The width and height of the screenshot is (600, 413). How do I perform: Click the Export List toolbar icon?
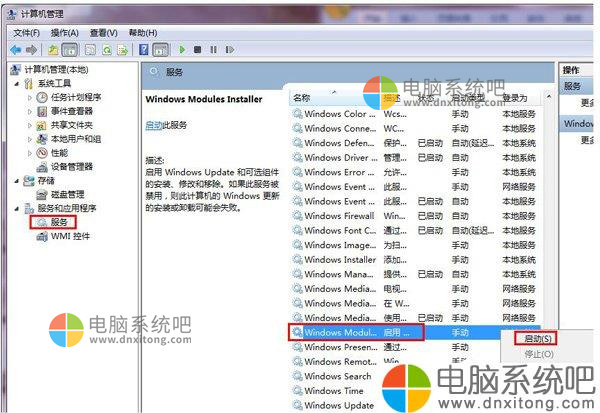[x=122, y=49]
